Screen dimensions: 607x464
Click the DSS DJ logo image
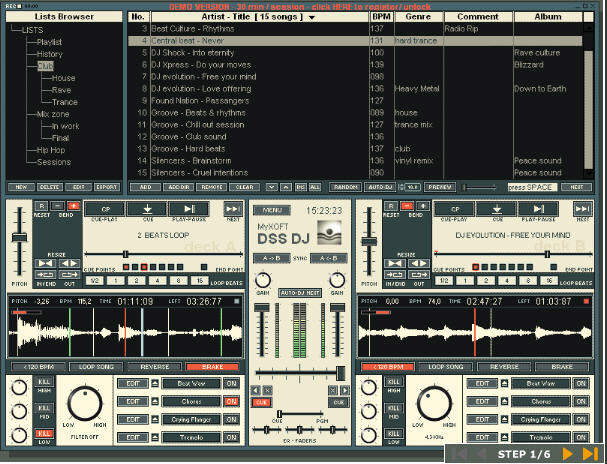point(329,233)
